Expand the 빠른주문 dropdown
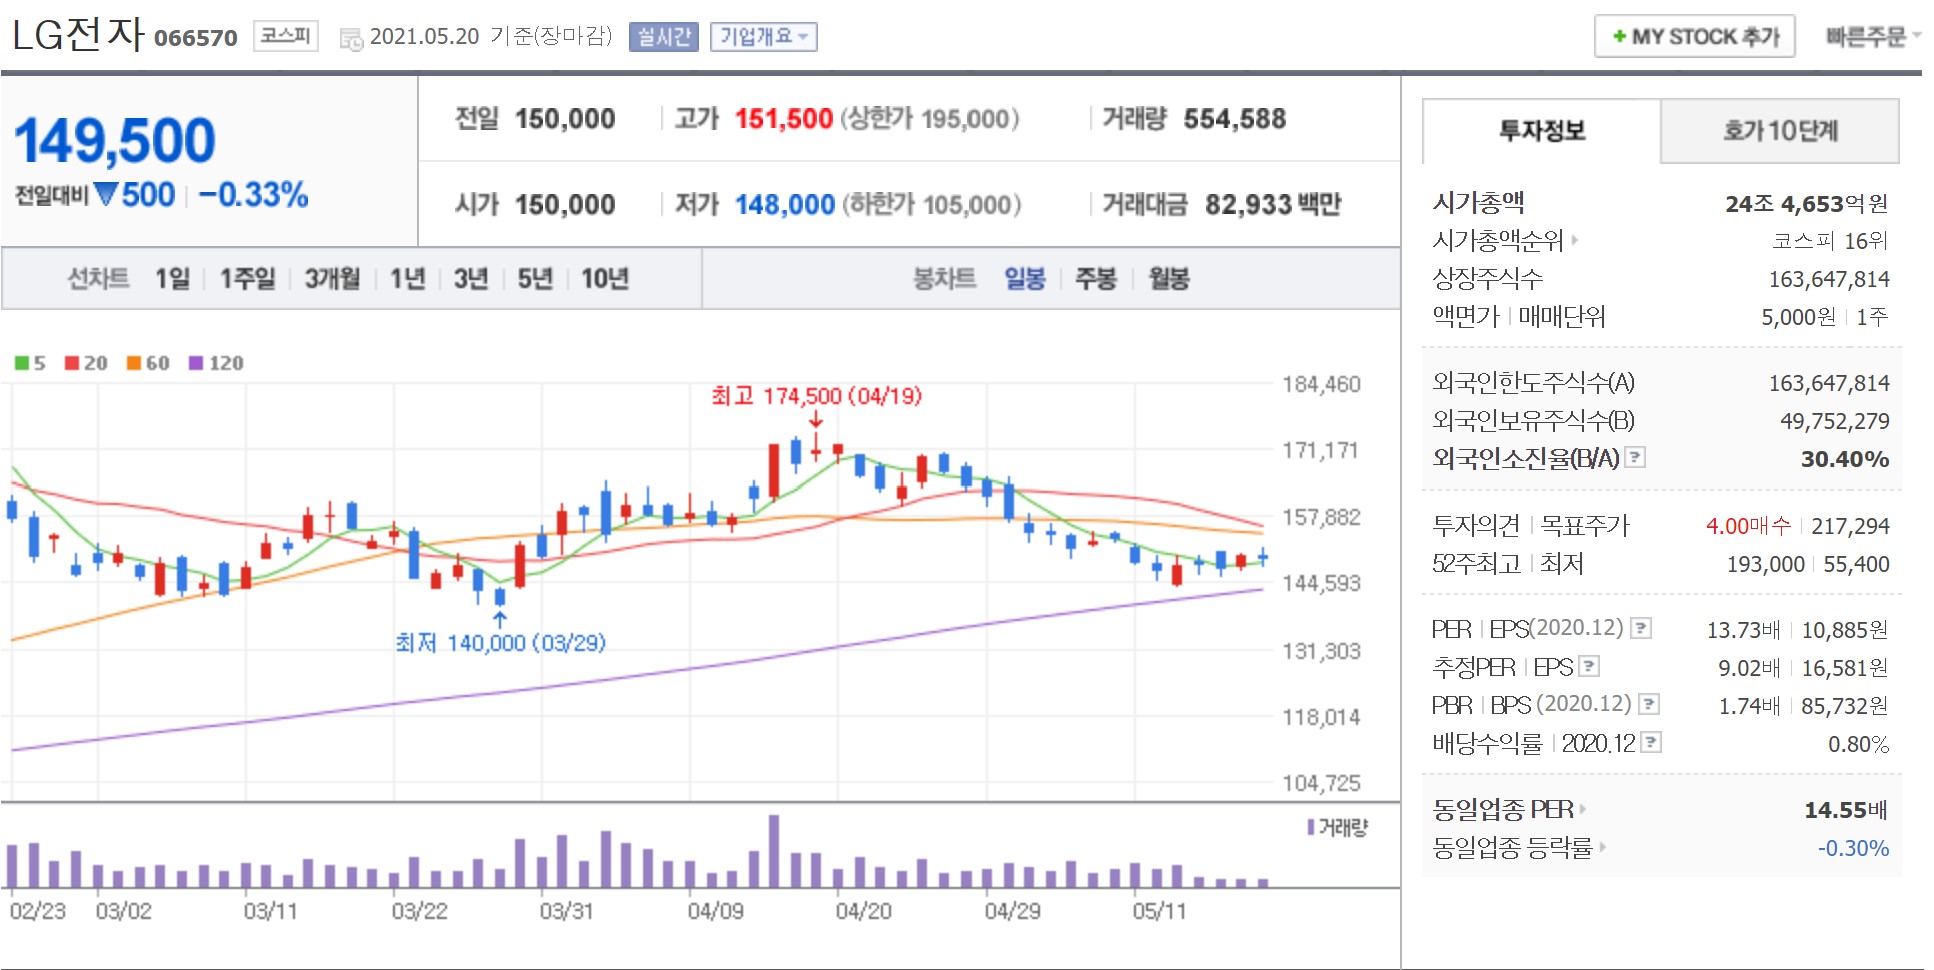 click(1872, 37)
